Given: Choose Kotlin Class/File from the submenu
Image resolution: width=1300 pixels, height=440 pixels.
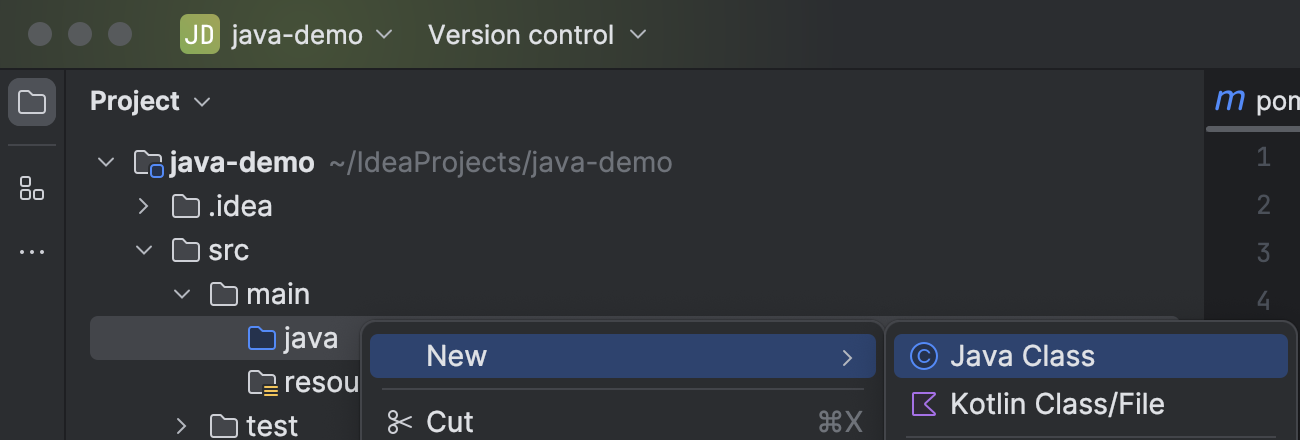Looking at the screenshot, I should 1057,404.
